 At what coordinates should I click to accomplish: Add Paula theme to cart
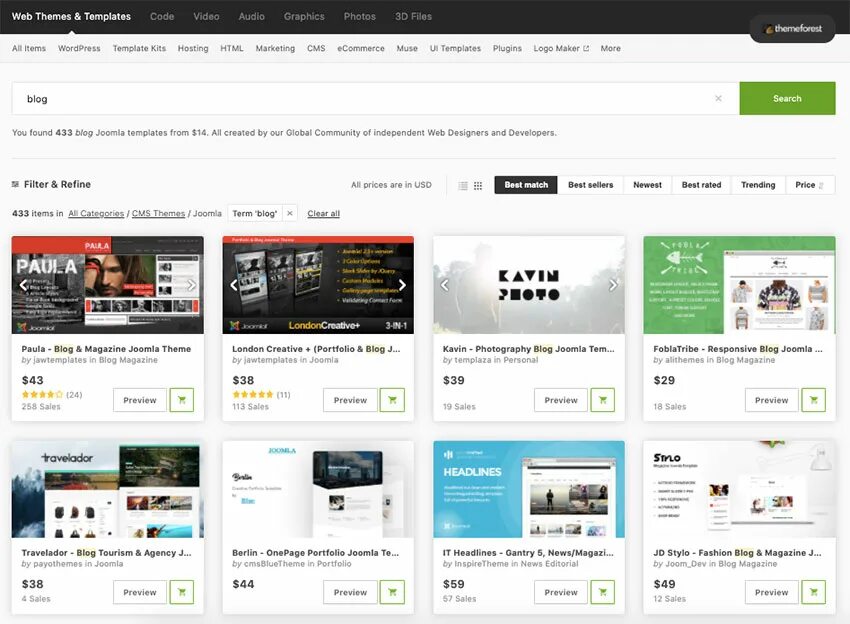pos(182,400)
